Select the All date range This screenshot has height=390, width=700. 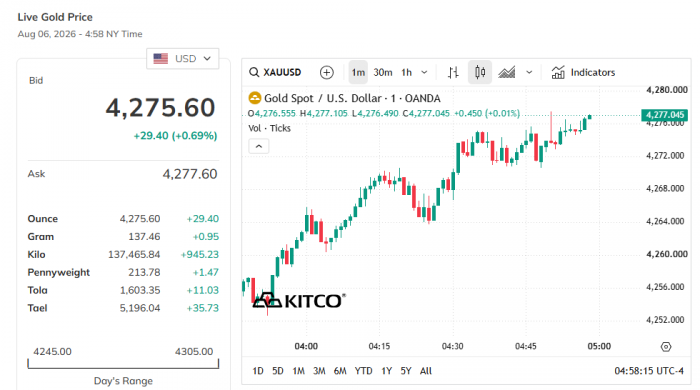(x=426, y=371)
